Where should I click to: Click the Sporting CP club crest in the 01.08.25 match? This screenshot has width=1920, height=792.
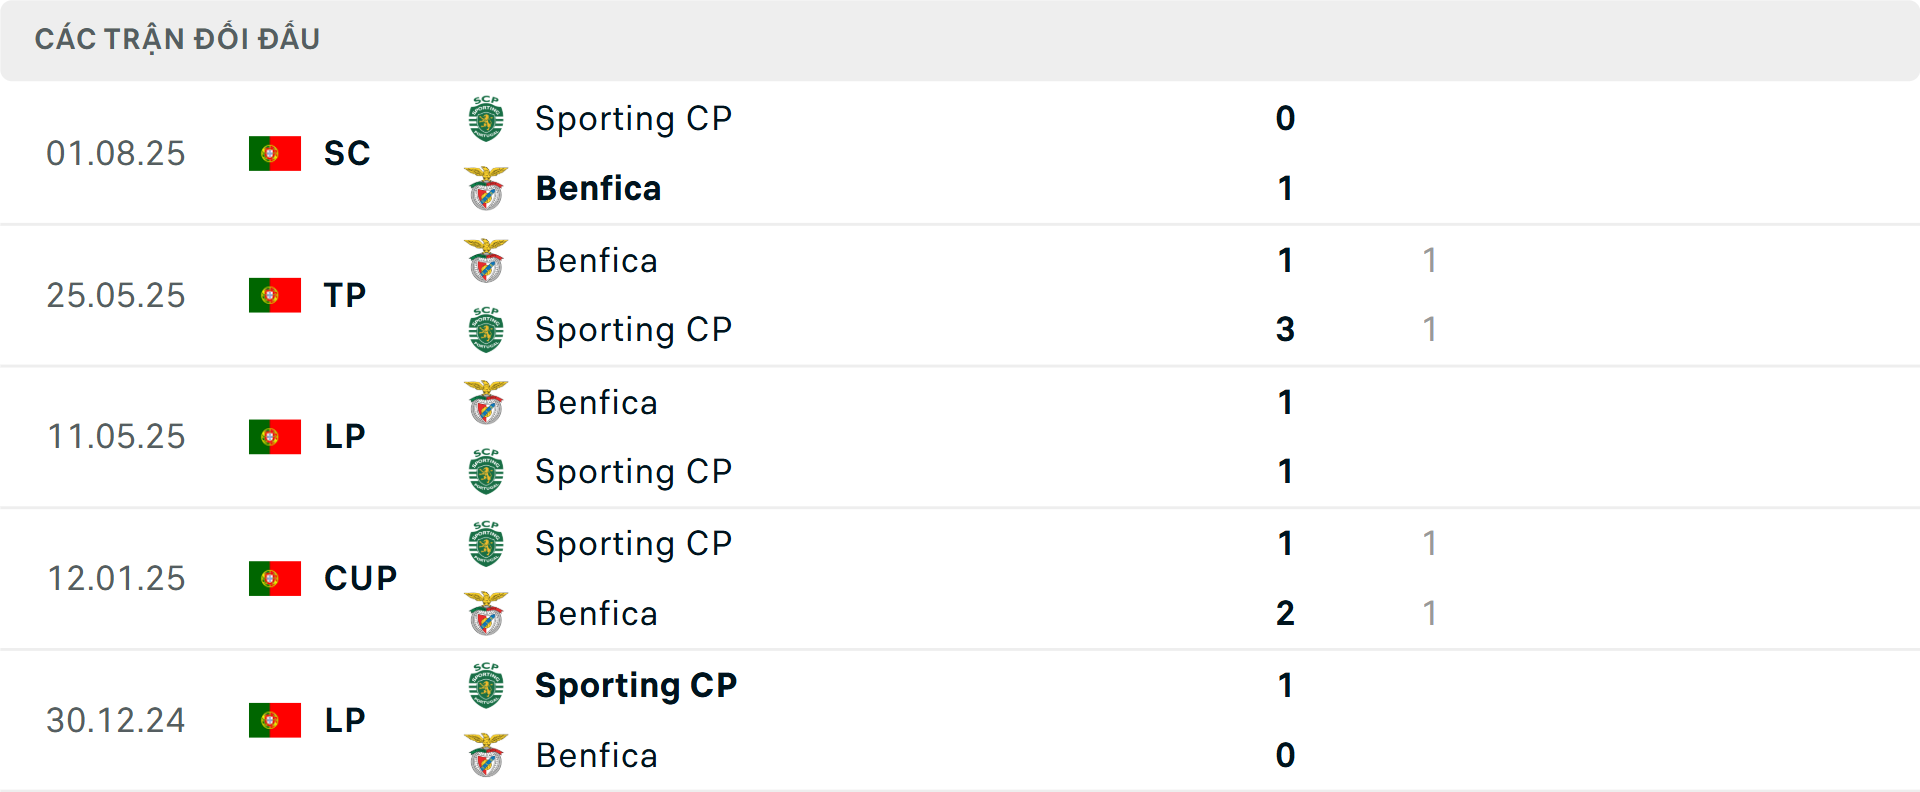click(x=486, y=118)
